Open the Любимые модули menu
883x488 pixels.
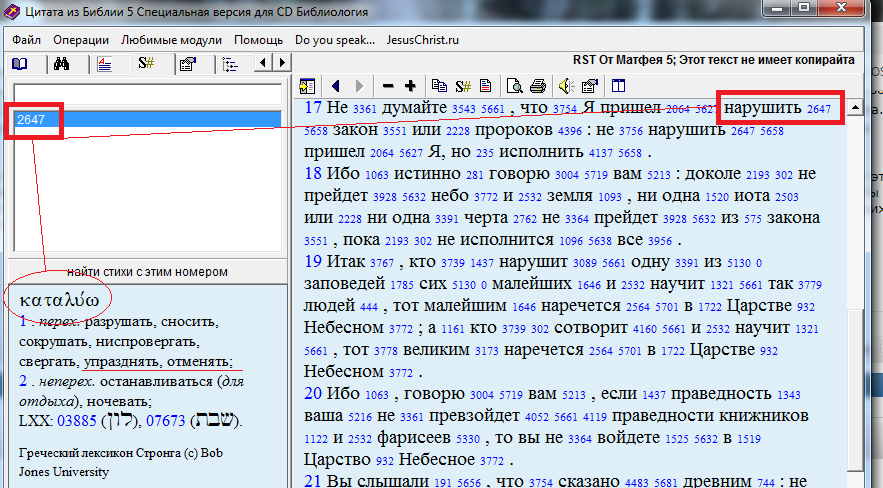pos(171,40)
